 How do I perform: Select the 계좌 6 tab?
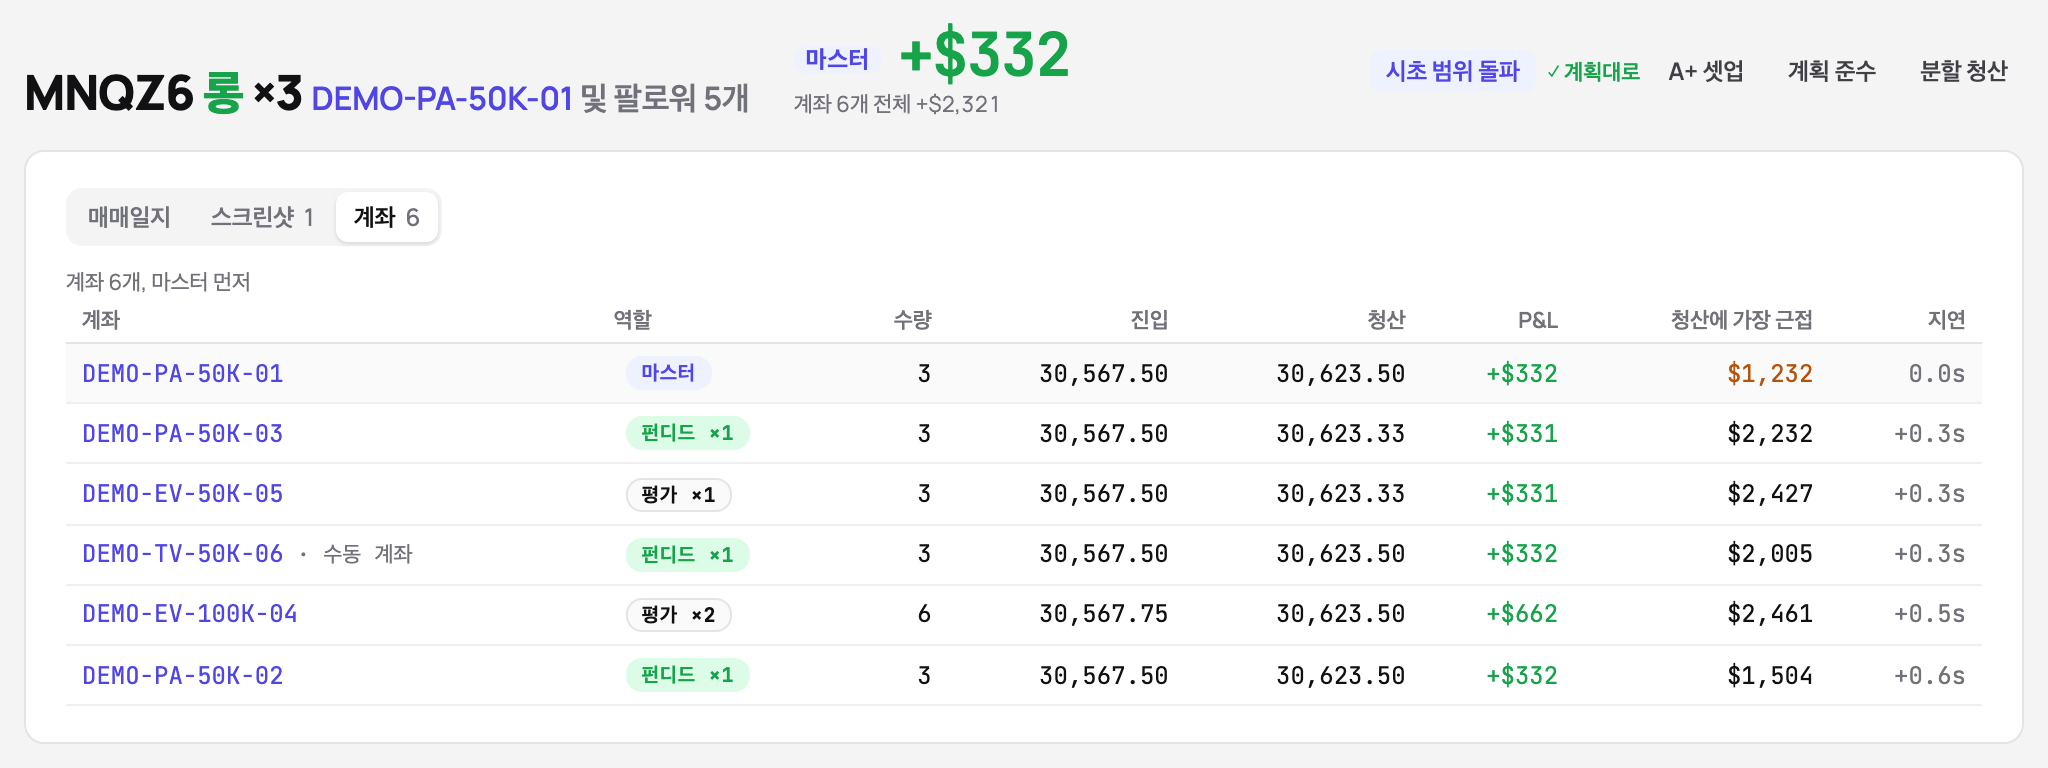pos(387,217)
